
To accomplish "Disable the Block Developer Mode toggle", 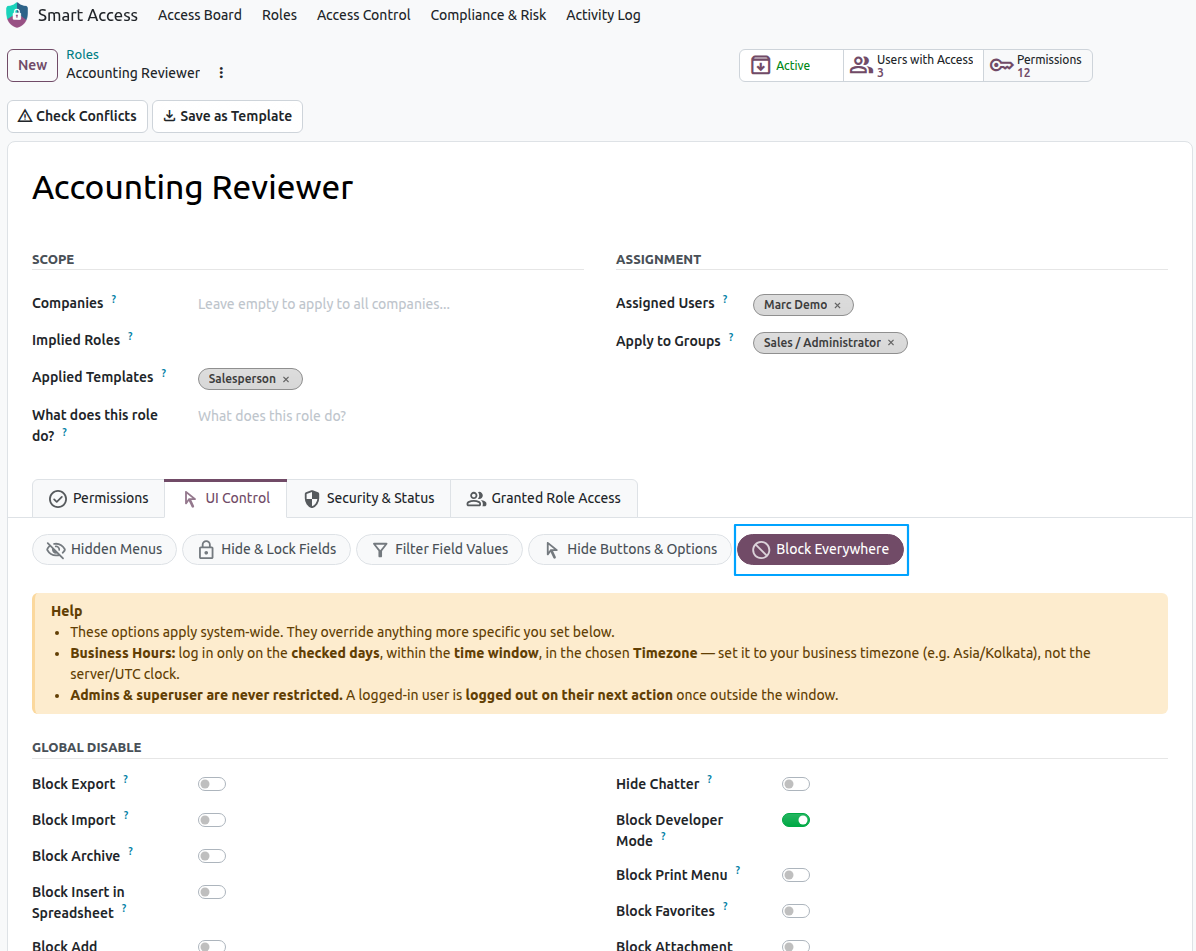I will pos(796,820).
